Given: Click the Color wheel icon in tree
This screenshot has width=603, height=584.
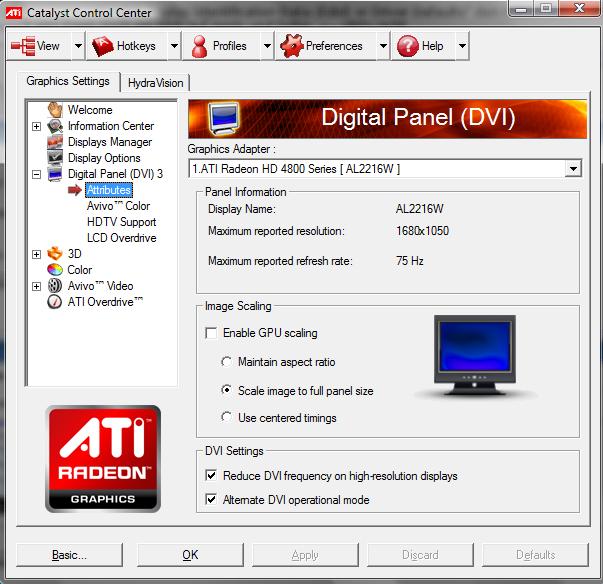Looking at the screenshot, I should point(55,270).
